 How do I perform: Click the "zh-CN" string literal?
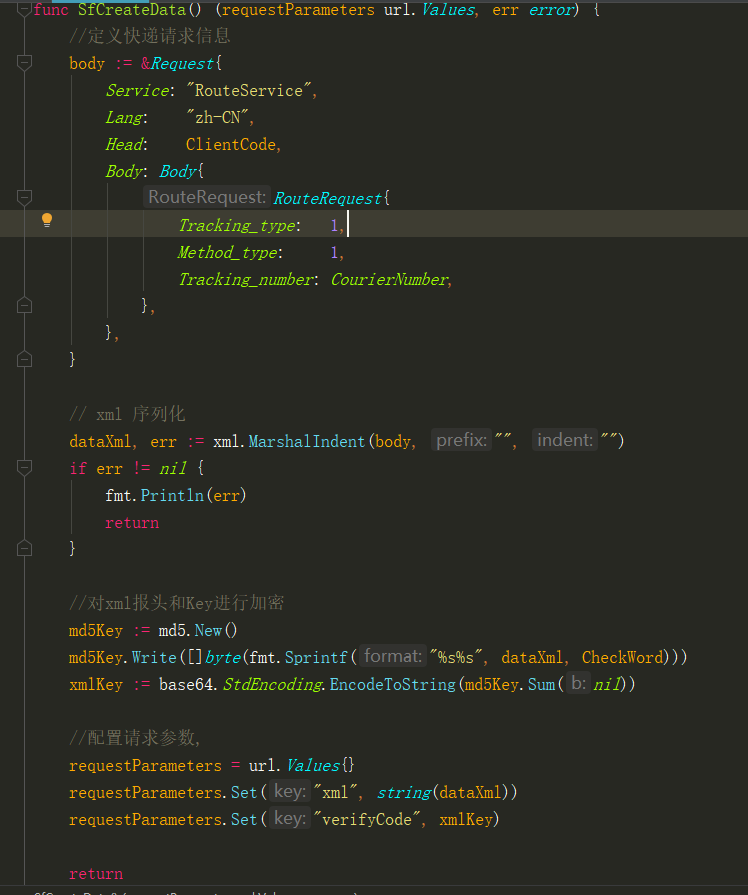tap(218, 118)
